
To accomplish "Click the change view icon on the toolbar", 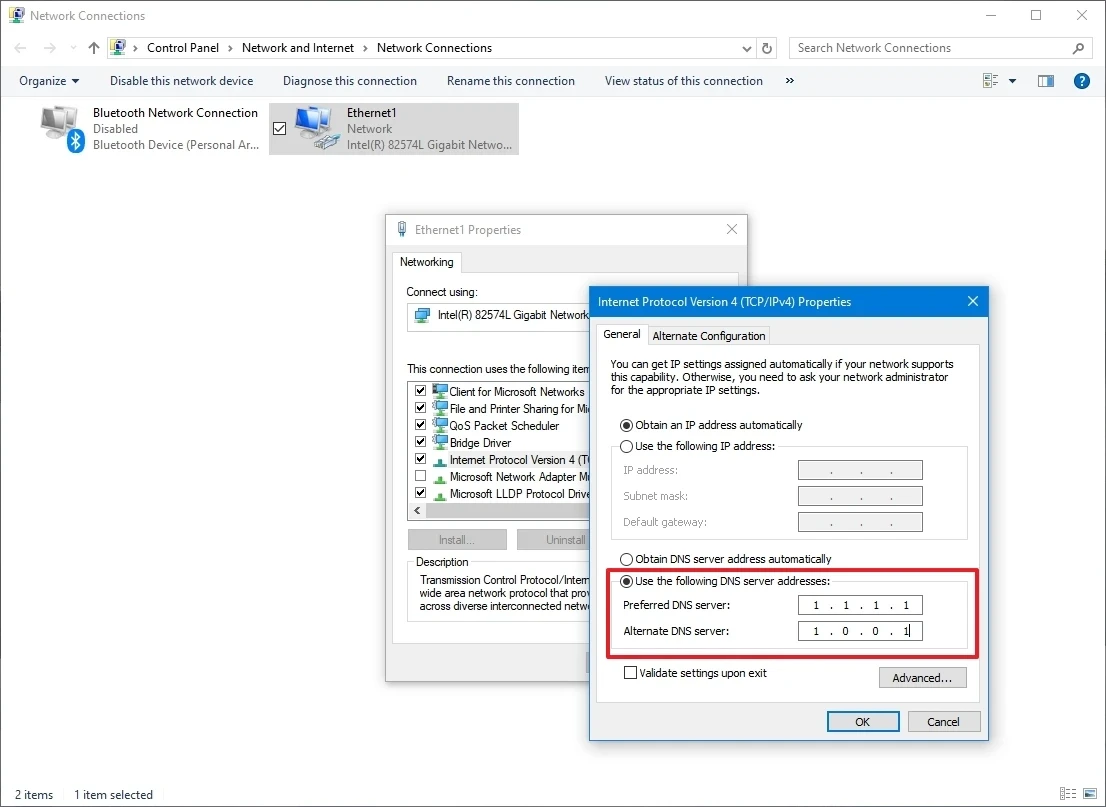I will tap(991, 81).
